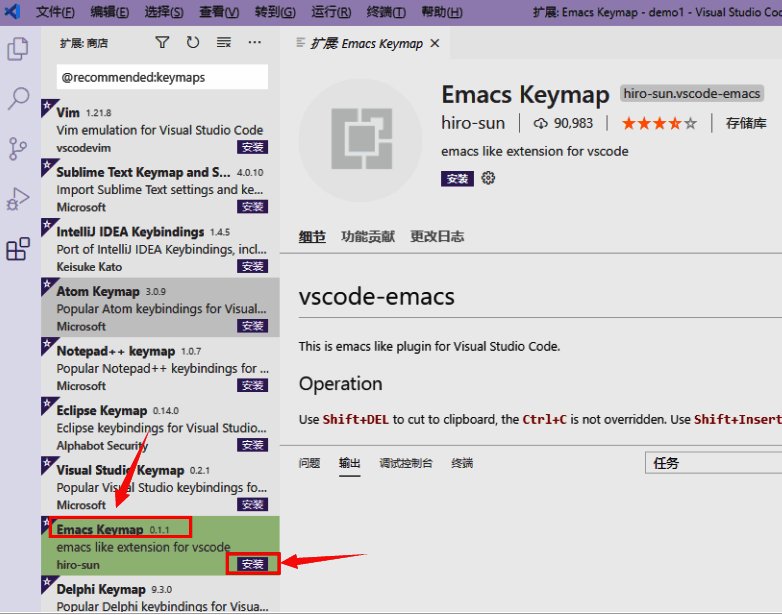Viewport: 782px width, 615px height.
Task: Open the 选择(S) menu
Action: [164, 12]
